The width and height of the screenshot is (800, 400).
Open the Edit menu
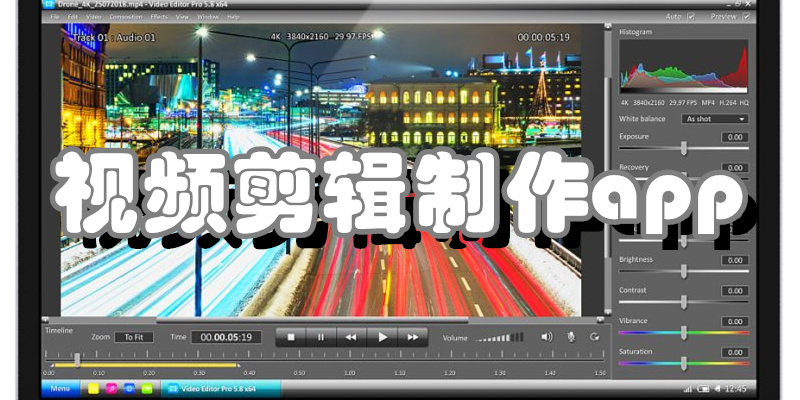pyautogui.click(x=73, y=17)
